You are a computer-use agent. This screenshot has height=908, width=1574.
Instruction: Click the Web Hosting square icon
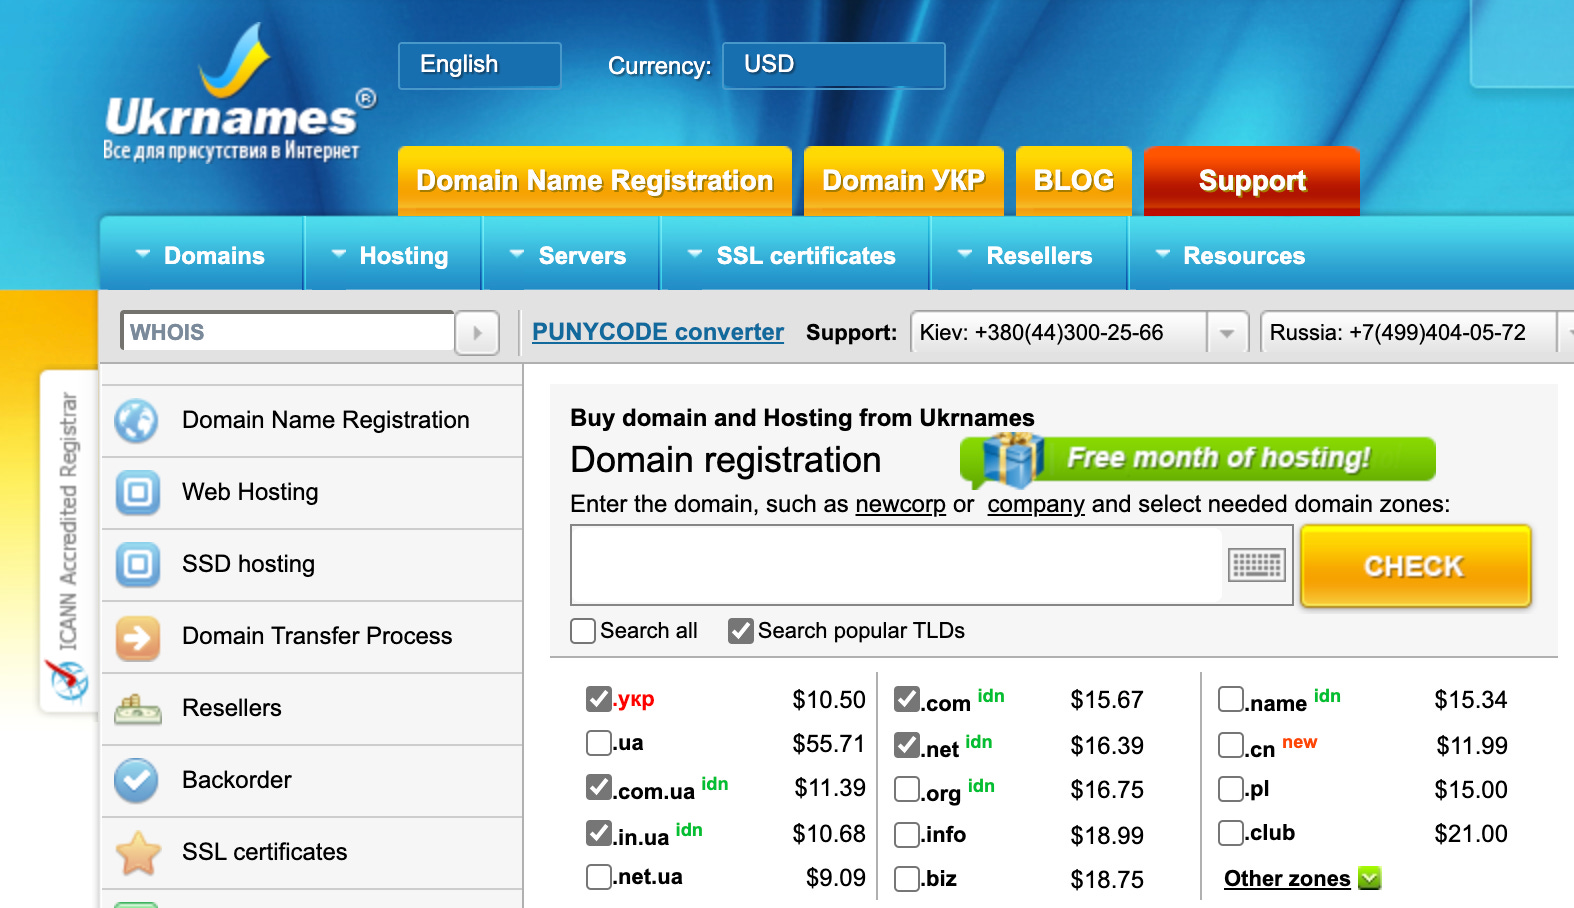(138, 493)
